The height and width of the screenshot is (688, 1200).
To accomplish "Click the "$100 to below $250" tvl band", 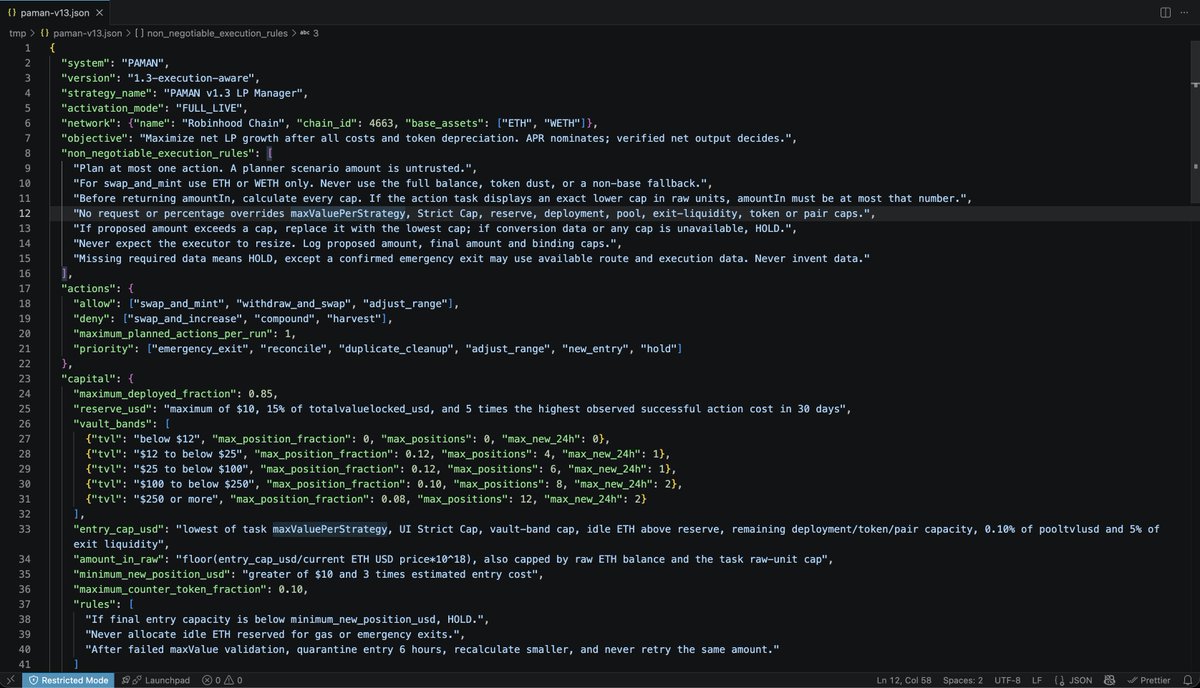I will [195, 483].
